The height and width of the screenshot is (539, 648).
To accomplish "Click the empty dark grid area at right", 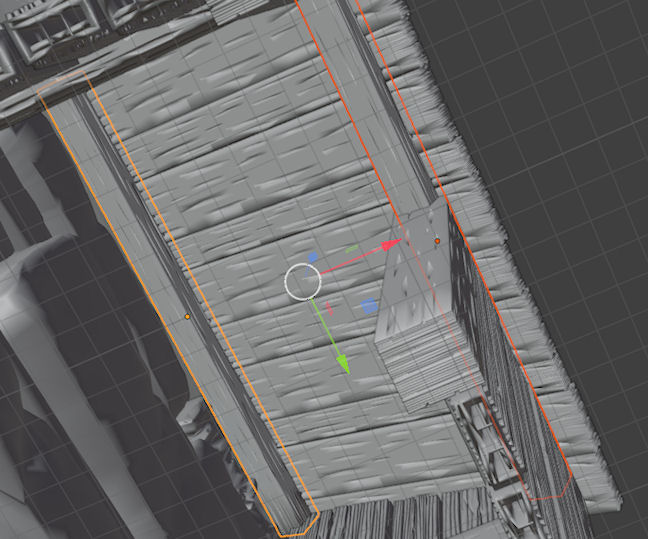I will [580, 150].
